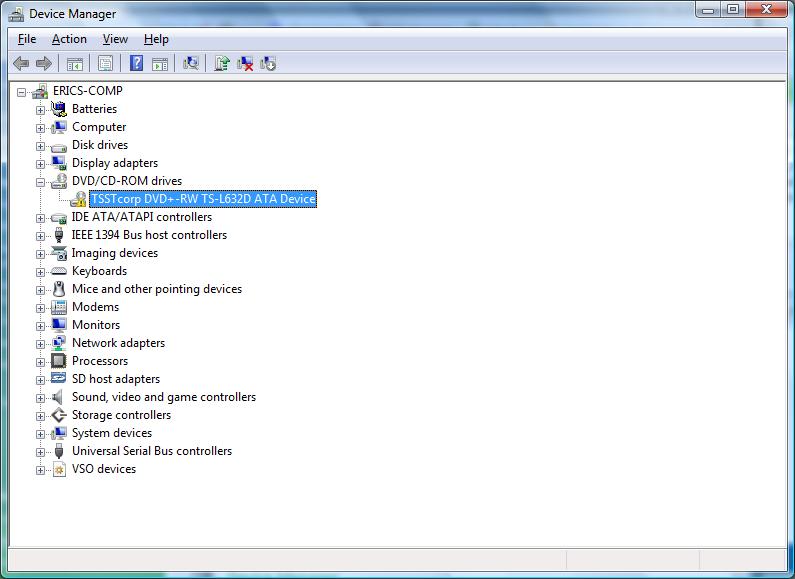Click the IEEE 1394 Bus controllers icon
795x579 pixels.
[x=59, y=235]
